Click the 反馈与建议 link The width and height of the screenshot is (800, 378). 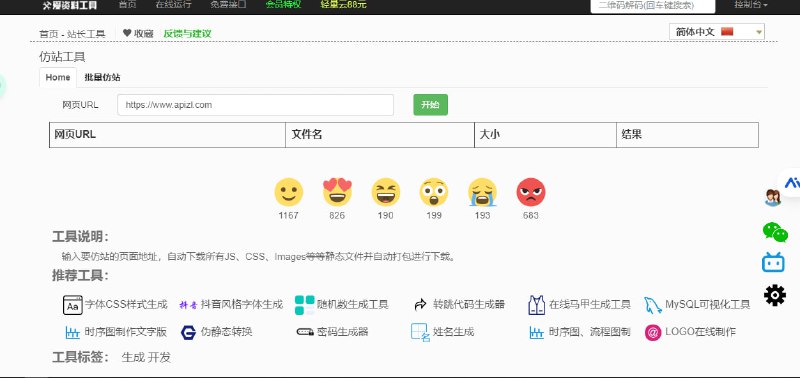pos(187,34)
